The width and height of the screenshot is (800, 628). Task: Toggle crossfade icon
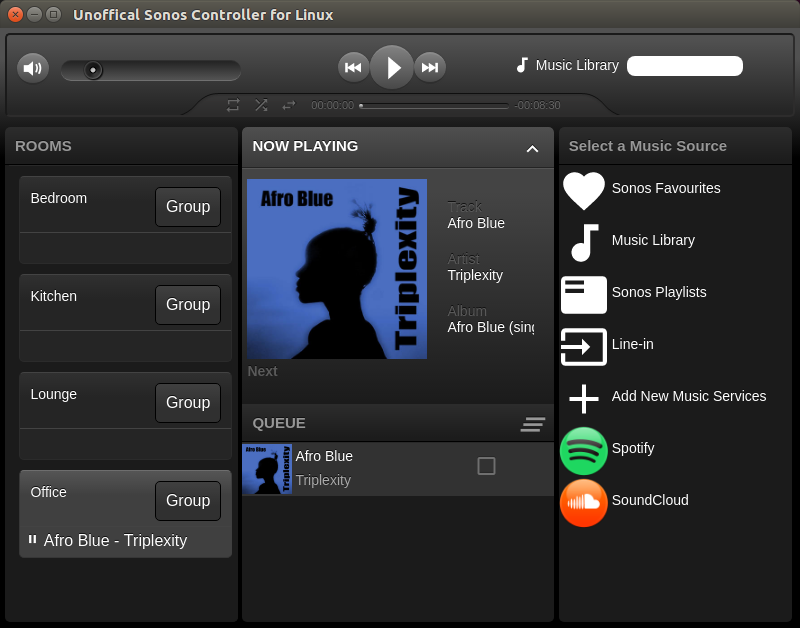pyautogui.click(x=289, y=105)
